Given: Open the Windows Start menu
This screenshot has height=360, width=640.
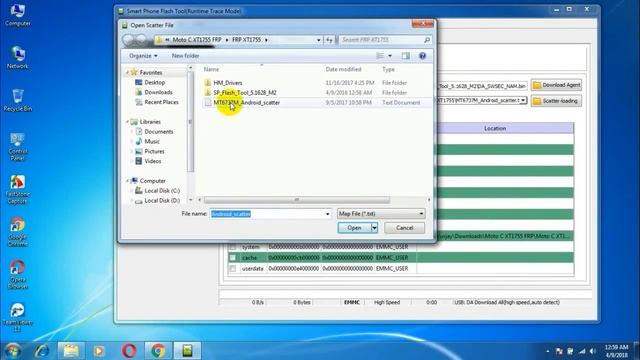Looking at the screenshot, I should click(13, 351).
